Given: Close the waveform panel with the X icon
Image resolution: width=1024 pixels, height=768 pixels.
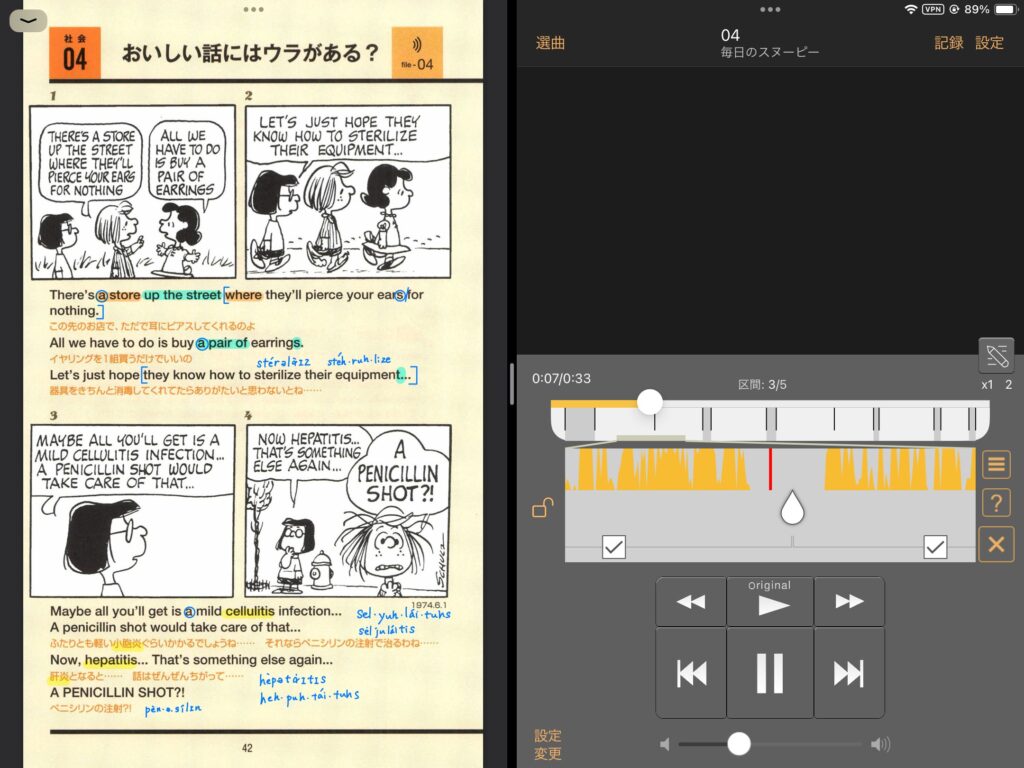Looking at the screenshot, I should click(x=996, y=544).
